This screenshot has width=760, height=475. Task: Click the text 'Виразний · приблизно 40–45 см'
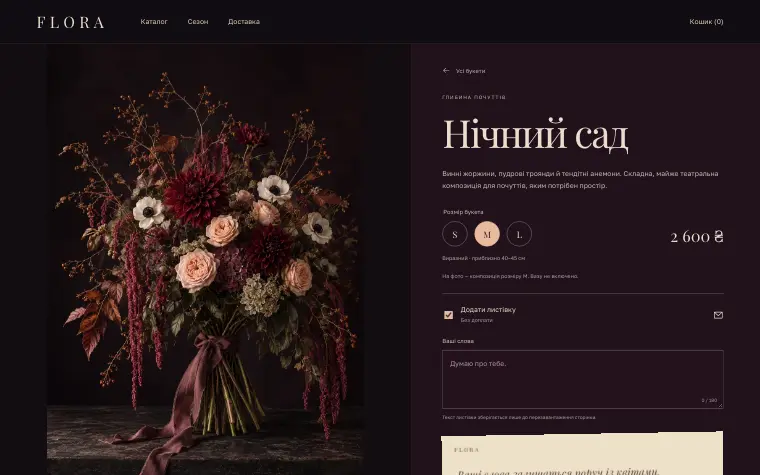(x=483, y=258)
